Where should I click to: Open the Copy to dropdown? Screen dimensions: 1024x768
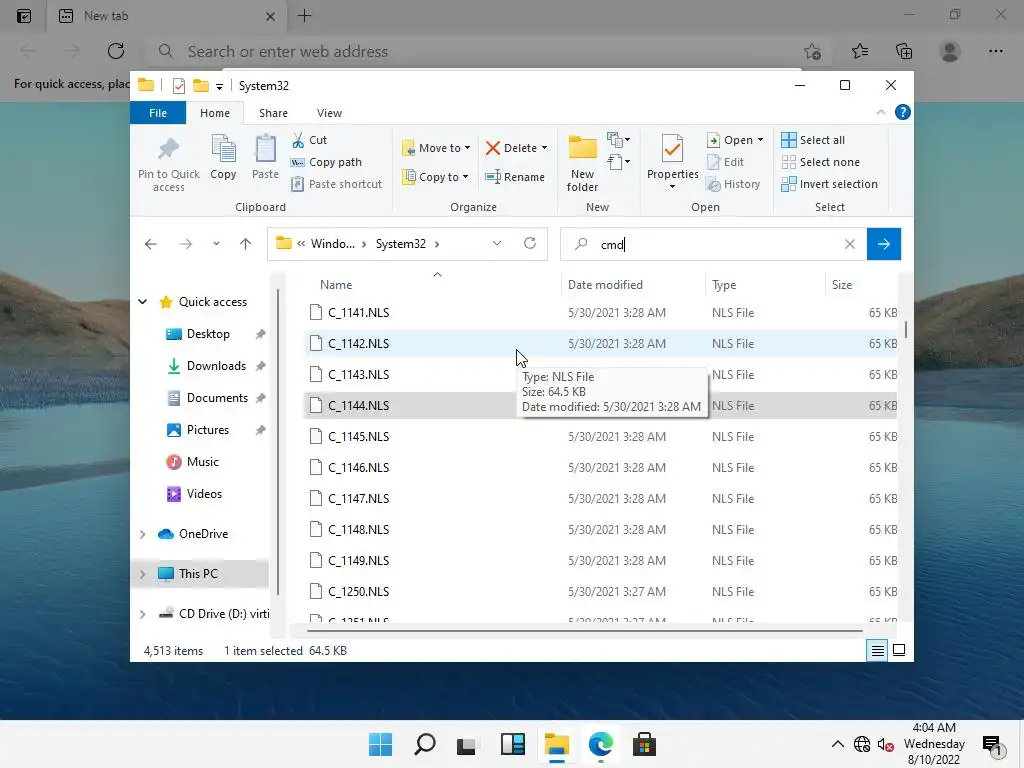pos(436,177)
